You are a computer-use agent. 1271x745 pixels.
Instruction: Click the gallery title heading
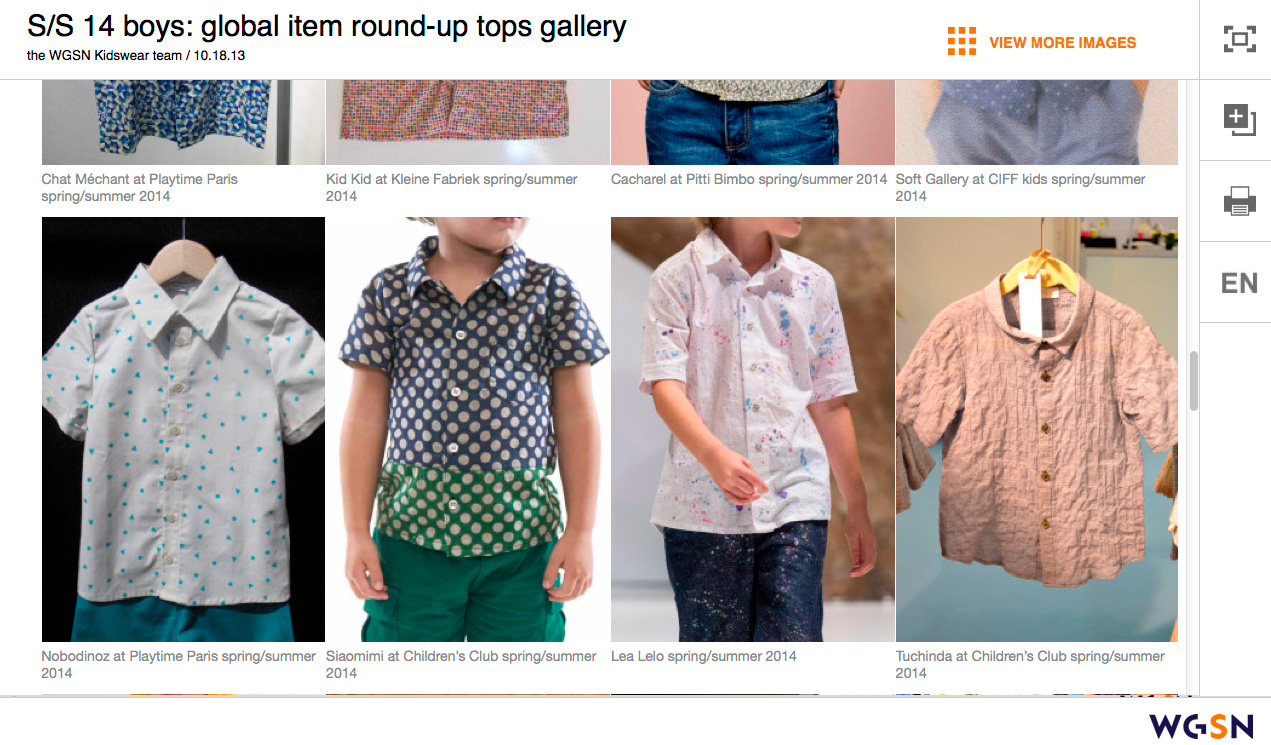[x=327, y=25]
